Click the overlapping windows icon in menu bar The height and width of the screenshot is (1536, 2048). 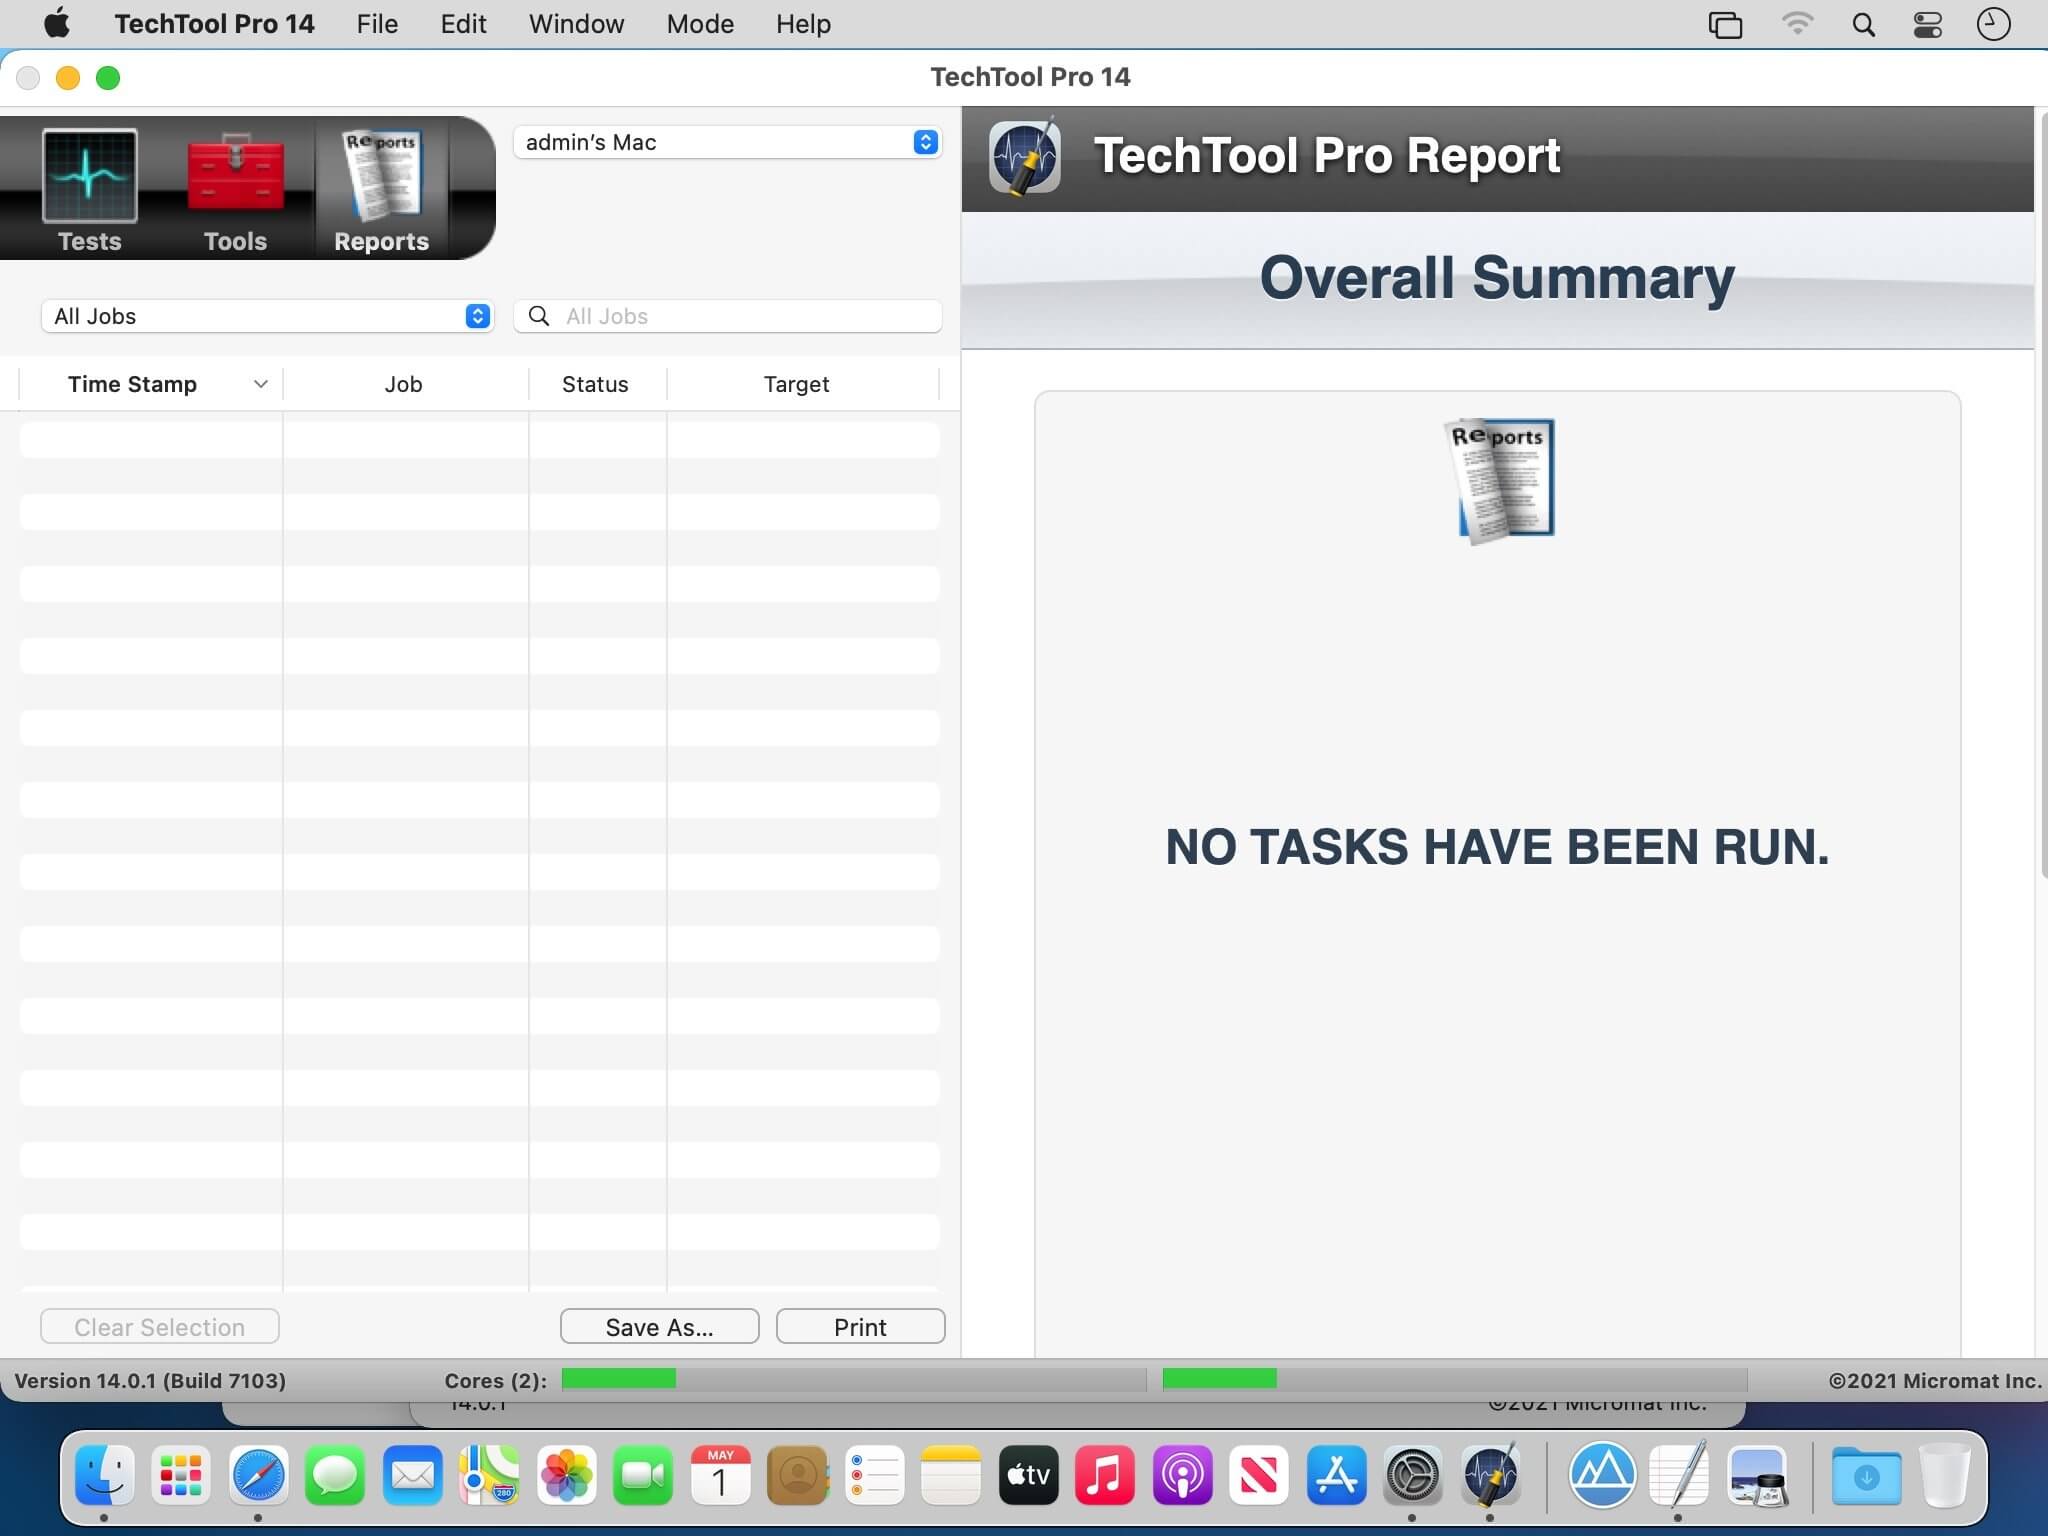click(1725, 25)
